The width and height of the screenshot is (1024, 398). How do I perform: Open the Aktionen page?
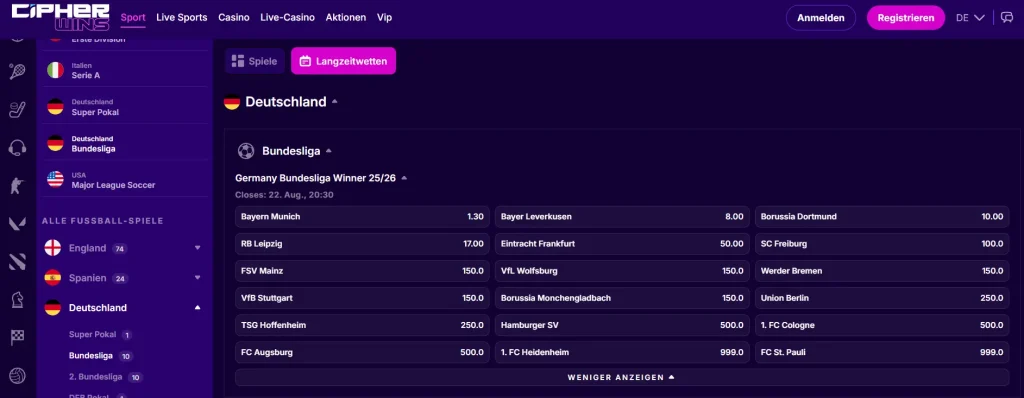click(345, 18)
